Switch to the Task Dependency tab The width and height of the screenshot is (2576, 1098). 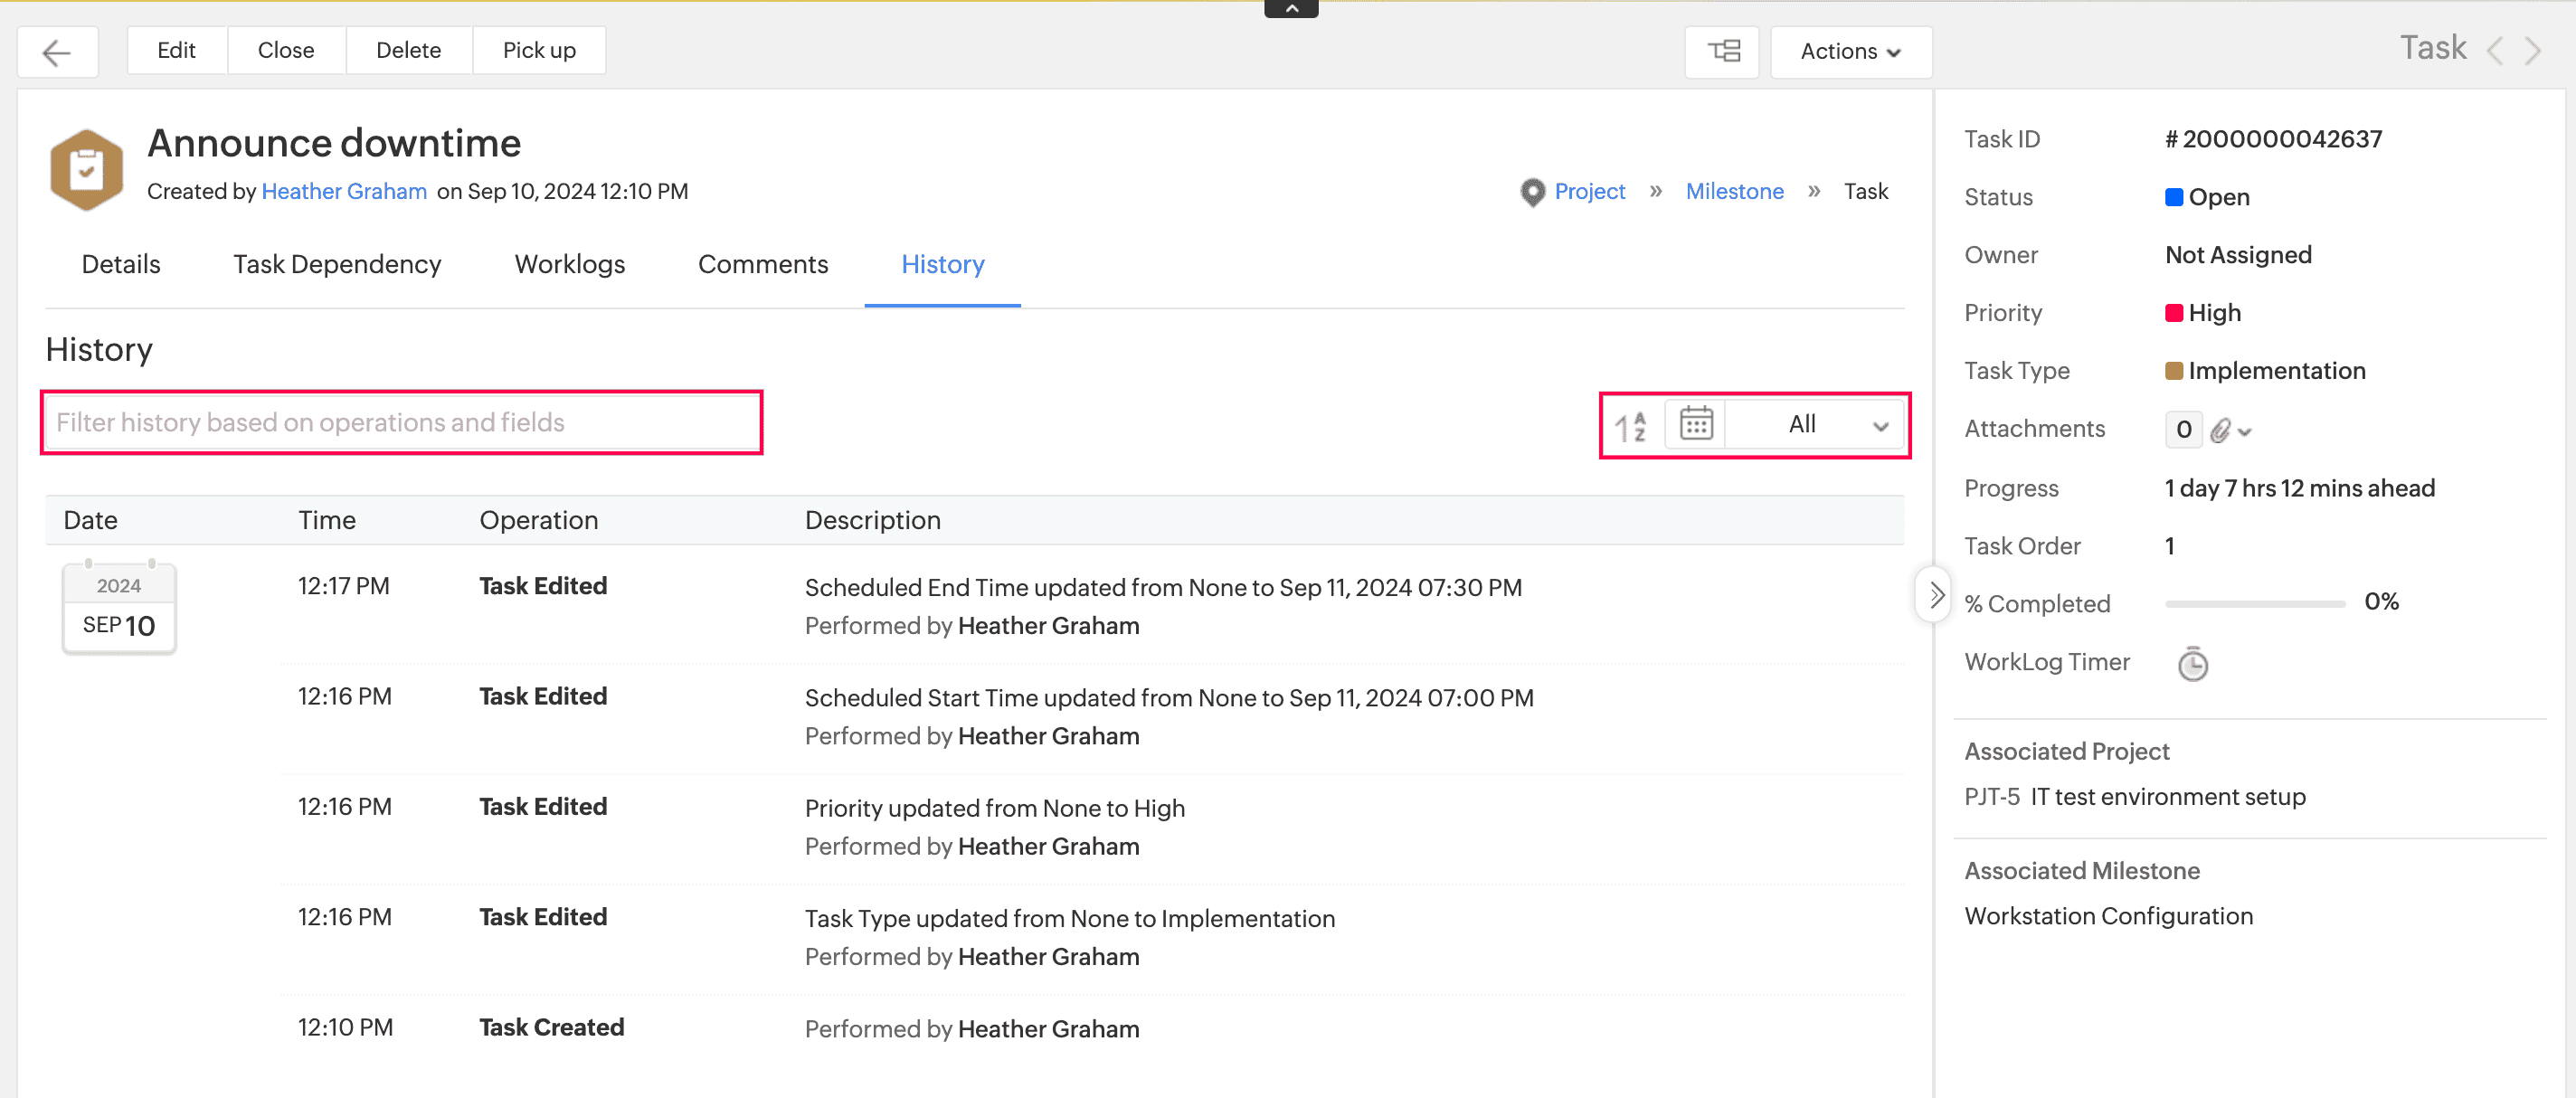click(337, 265)
